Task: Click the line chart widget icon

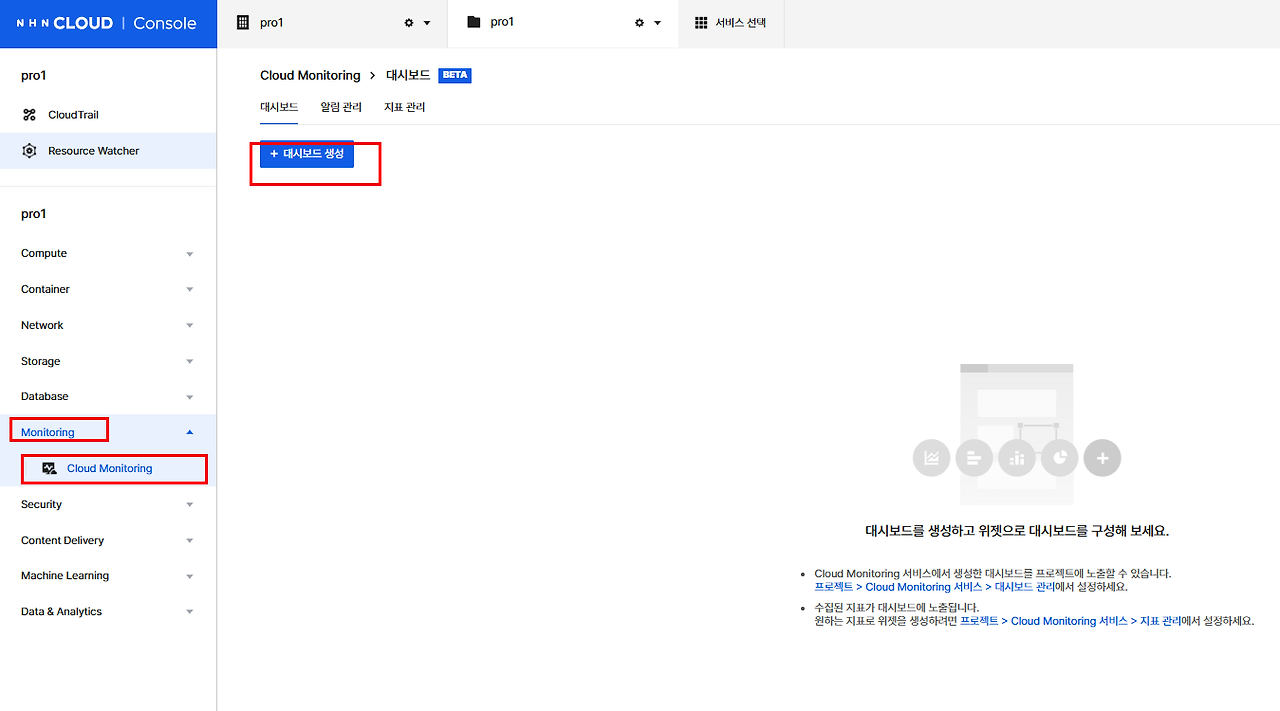Action: coord(931,458)
